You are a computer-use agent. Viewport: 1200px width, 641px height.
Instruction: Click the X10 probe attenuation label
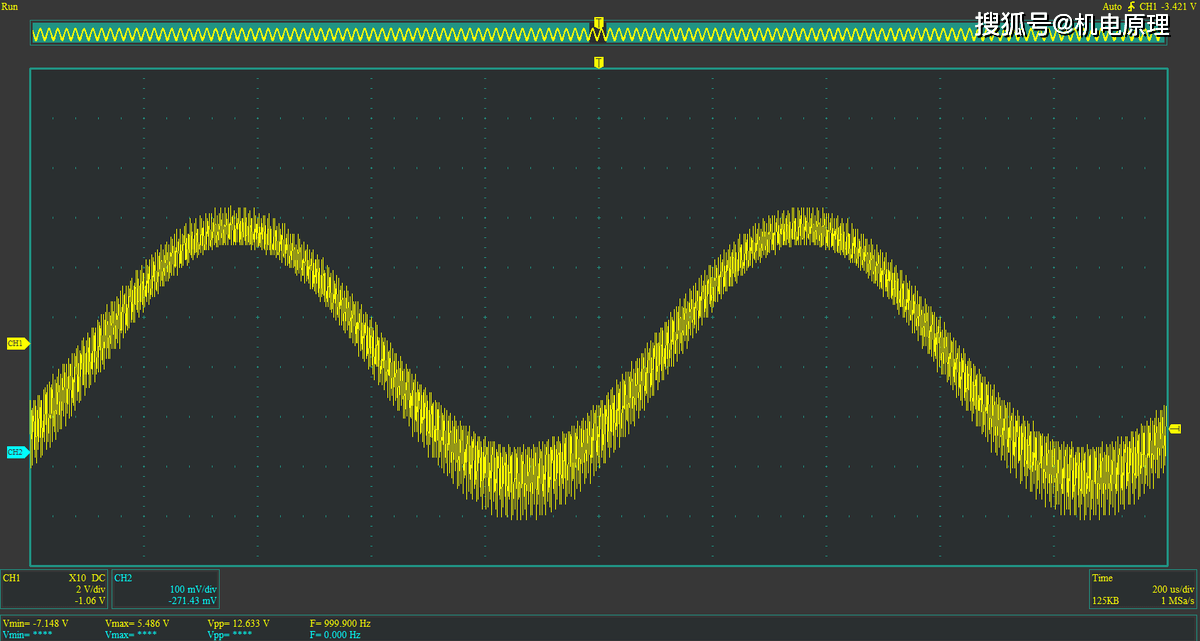pos(78,578)
